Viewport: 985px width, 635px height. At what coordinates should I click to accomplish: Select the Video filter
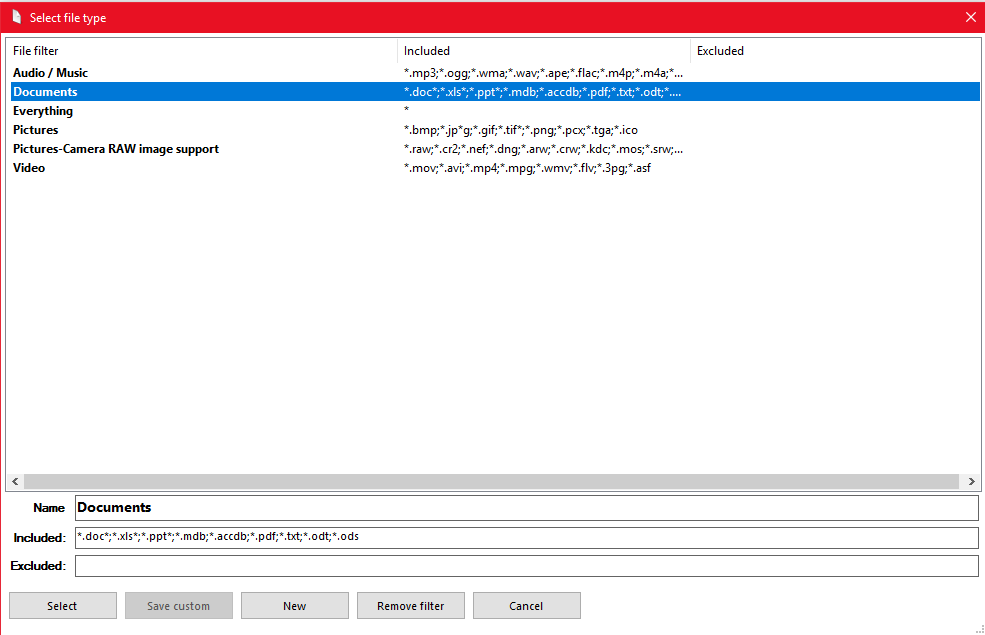tap(150, 167)
